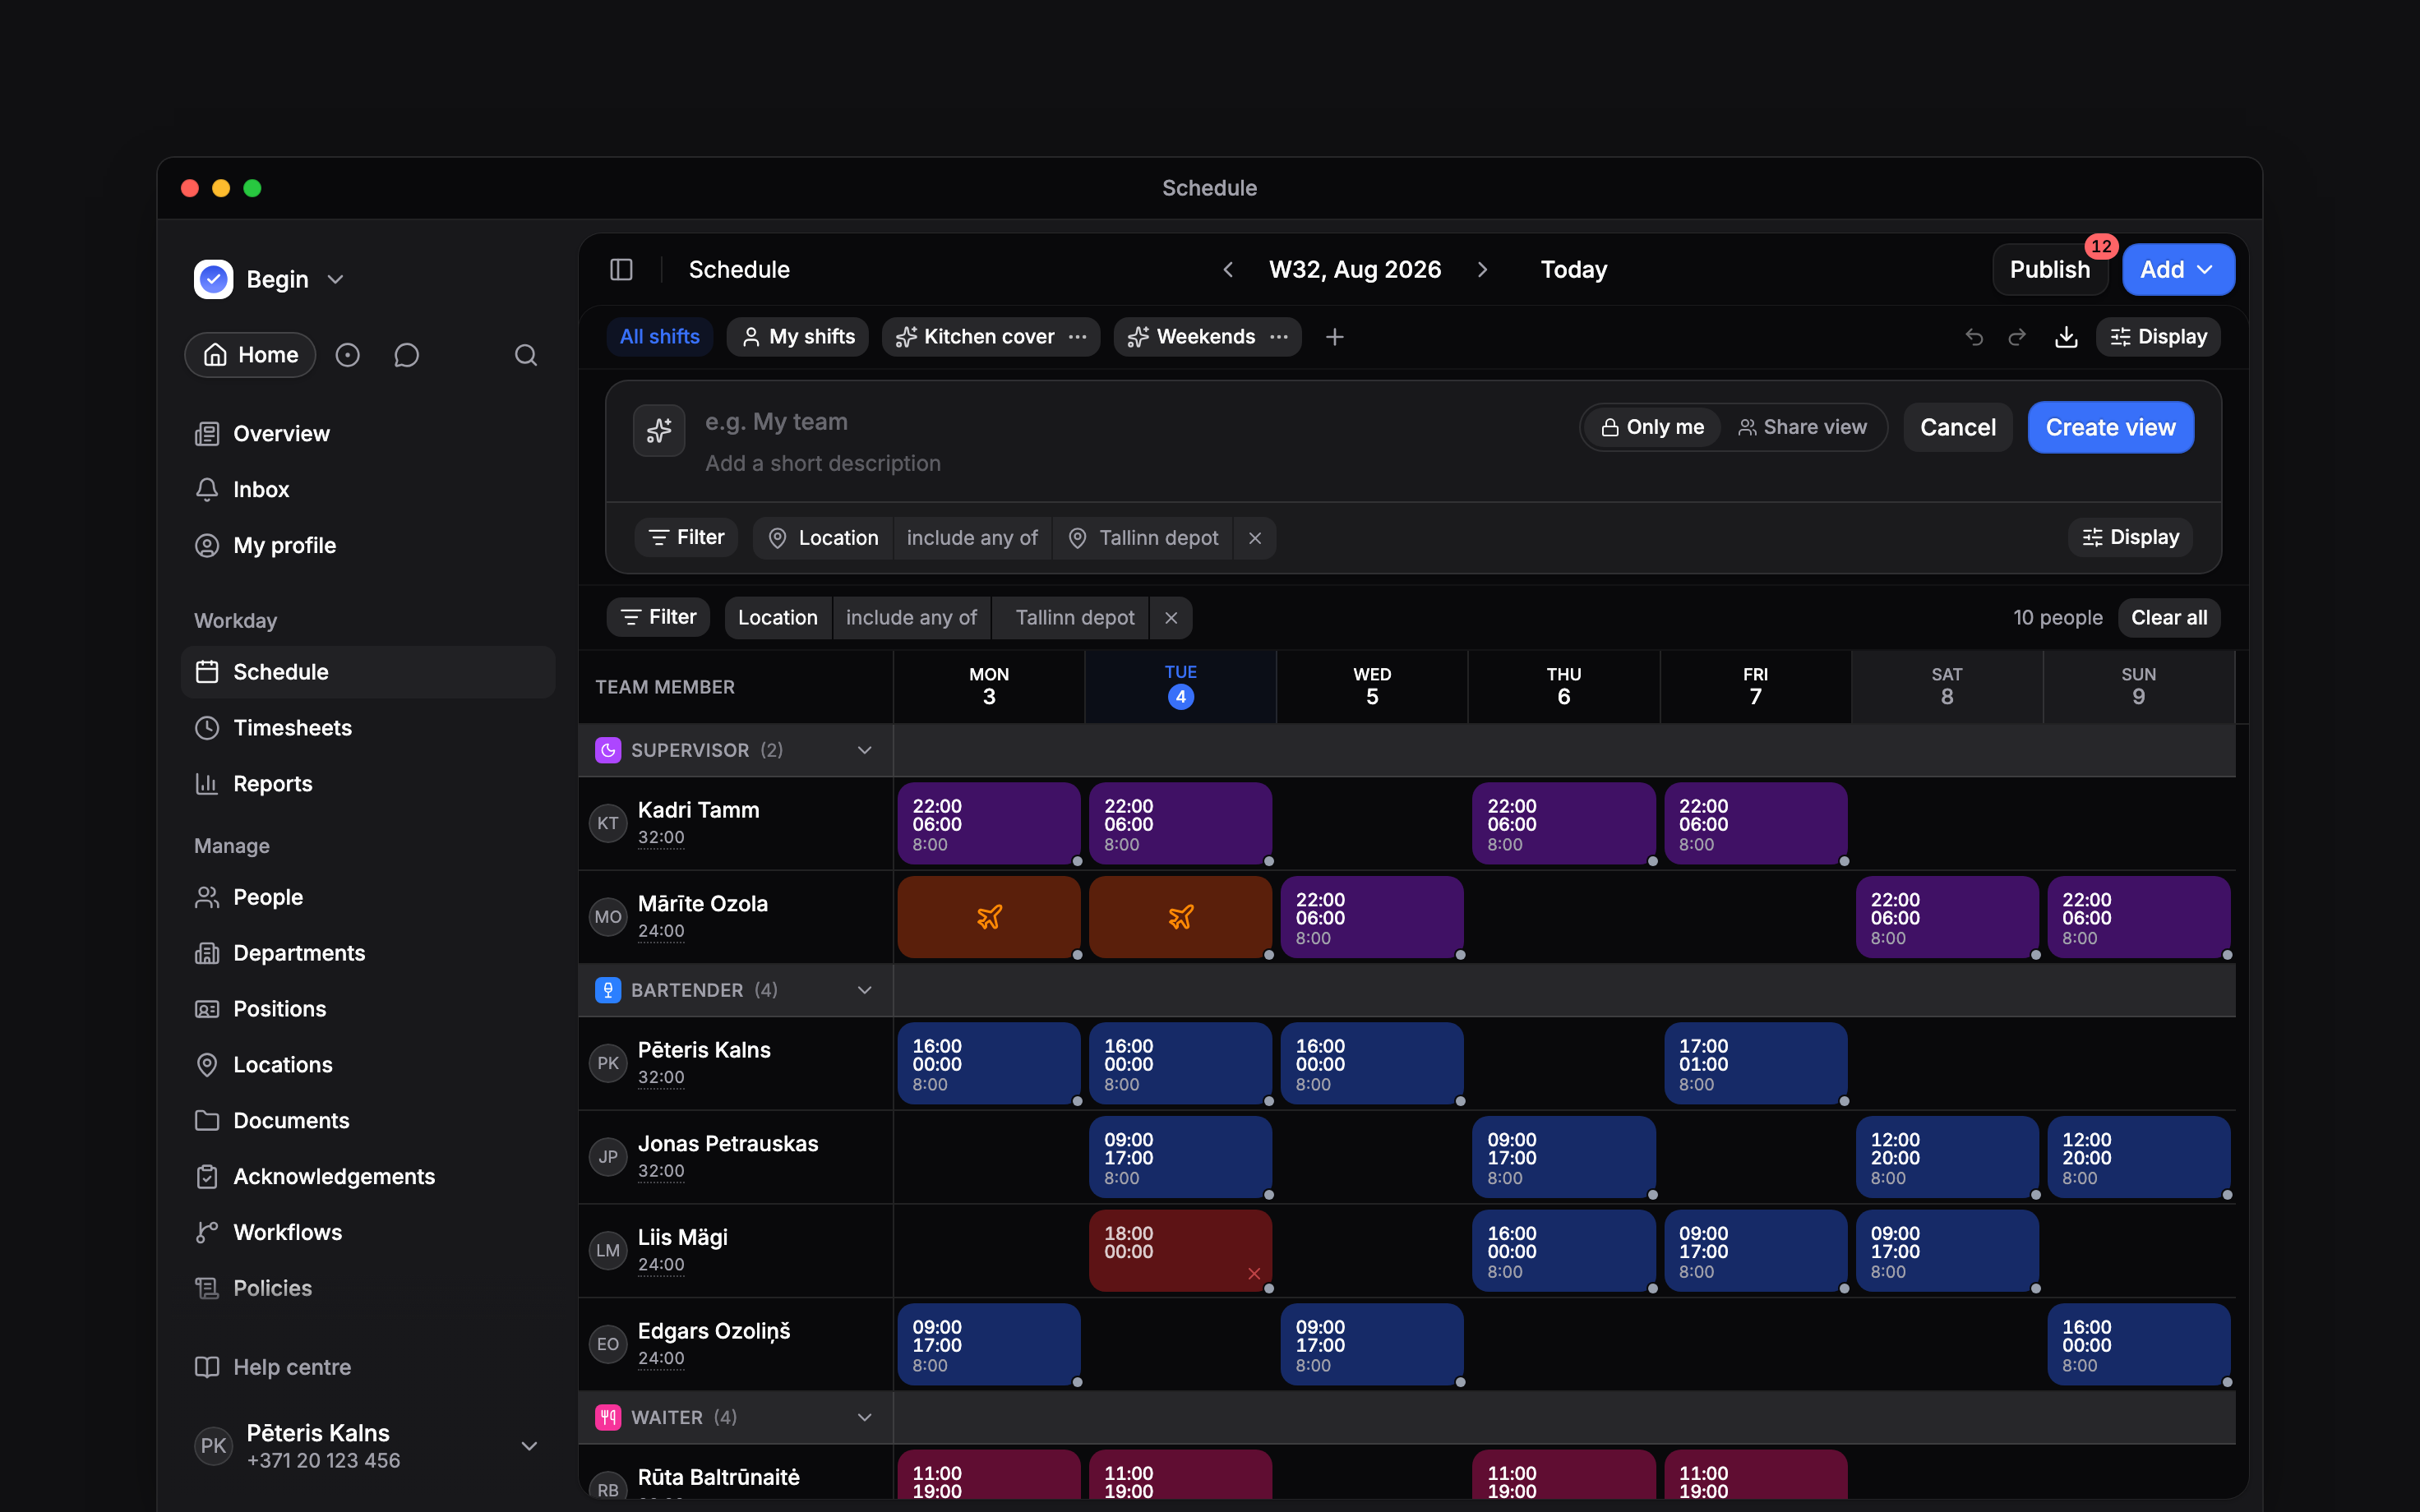Dismiss Liis Mägi's Tuesday conflict shift marker
Viewport: 2420px width, 1512px height.
pos(1254,1273)
